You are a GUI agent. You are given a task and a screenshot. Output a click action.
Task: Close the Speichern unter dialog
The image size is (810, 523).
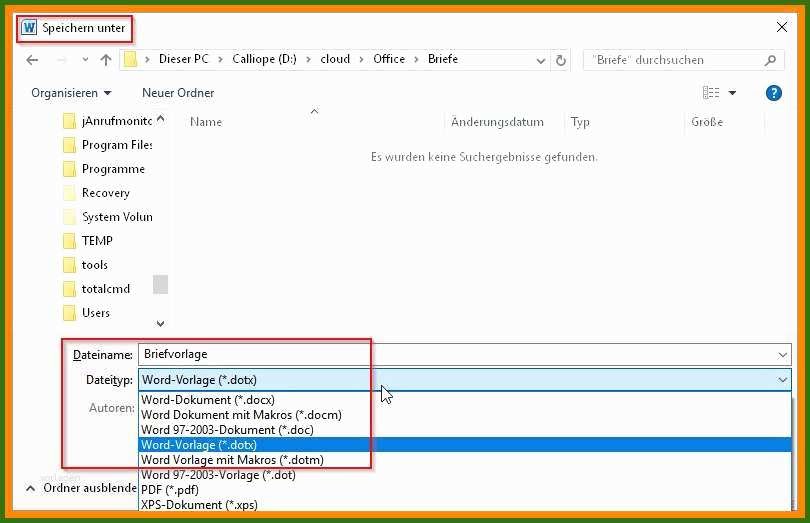(x=782, y=27)
